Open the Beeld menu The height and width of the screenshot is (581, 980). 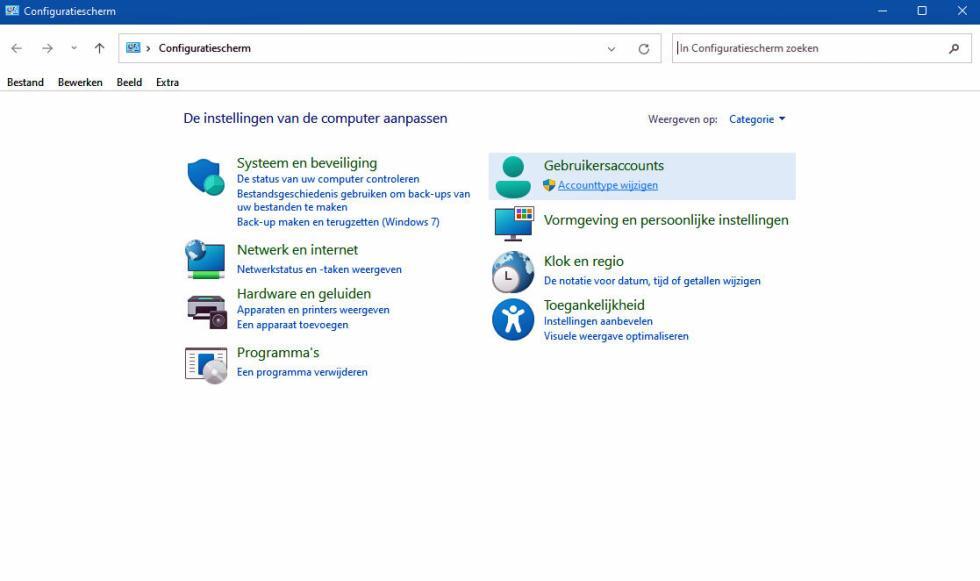pos(129,82)
